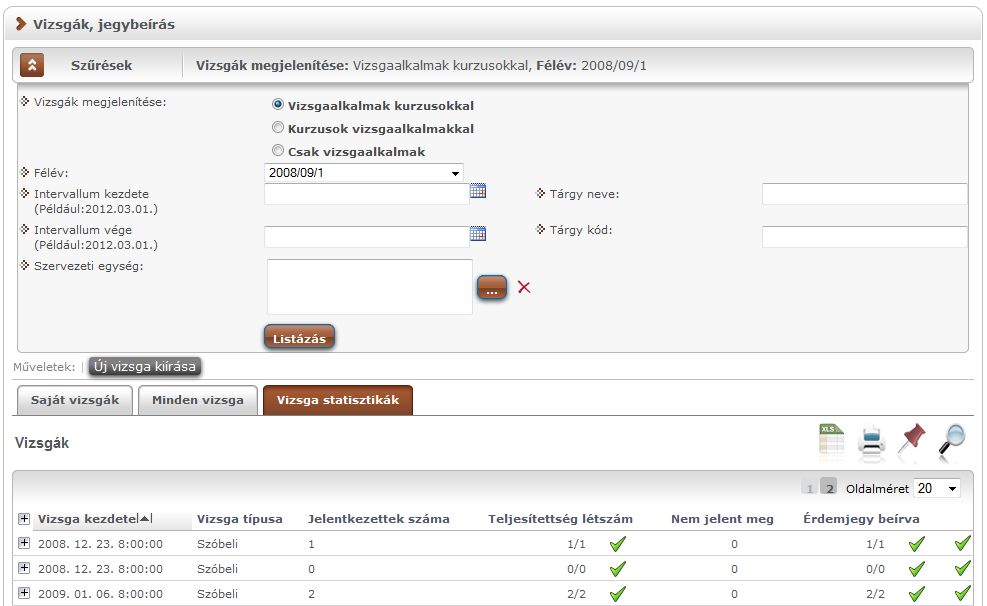Image resolution: width=987 pixels, height=606 pixels.
Task: Click the arrow icon before Vizsgák, jegybeírás
Action: pos(21,24)
